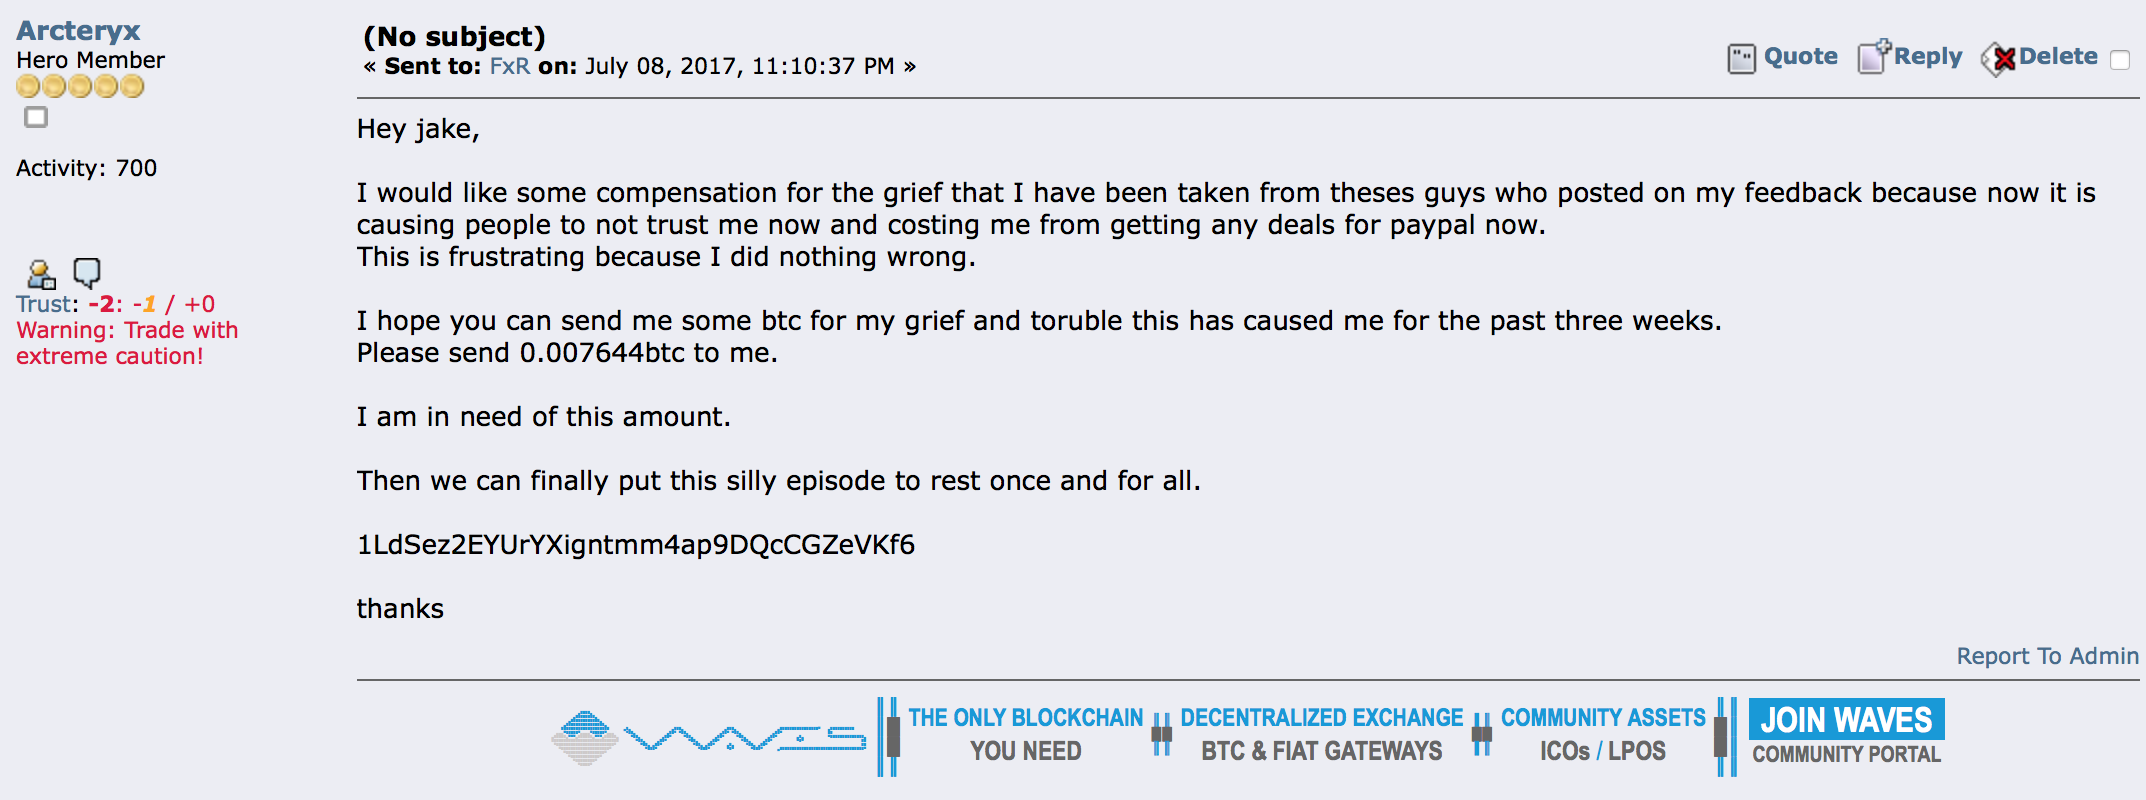Click the Quote text link
The height and width of the screenshot is (800, 2146).
[1800, 56]
